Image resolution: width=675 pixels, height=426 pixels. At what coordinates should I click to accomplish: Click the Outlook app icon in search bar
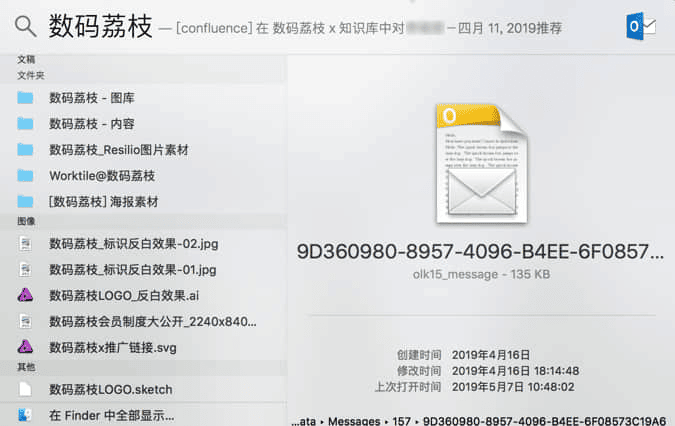pyautogui.click(x=641, y=26)
